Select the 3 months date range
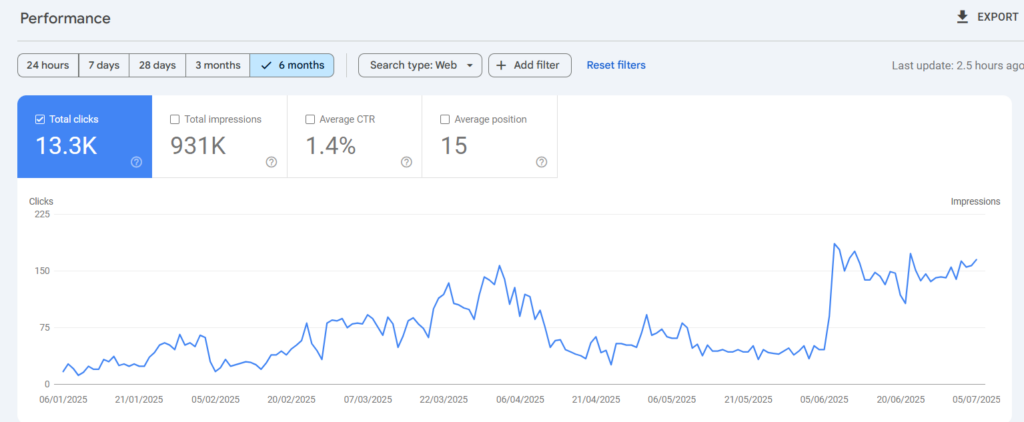The image size is (1024, 422). [217, 65]
